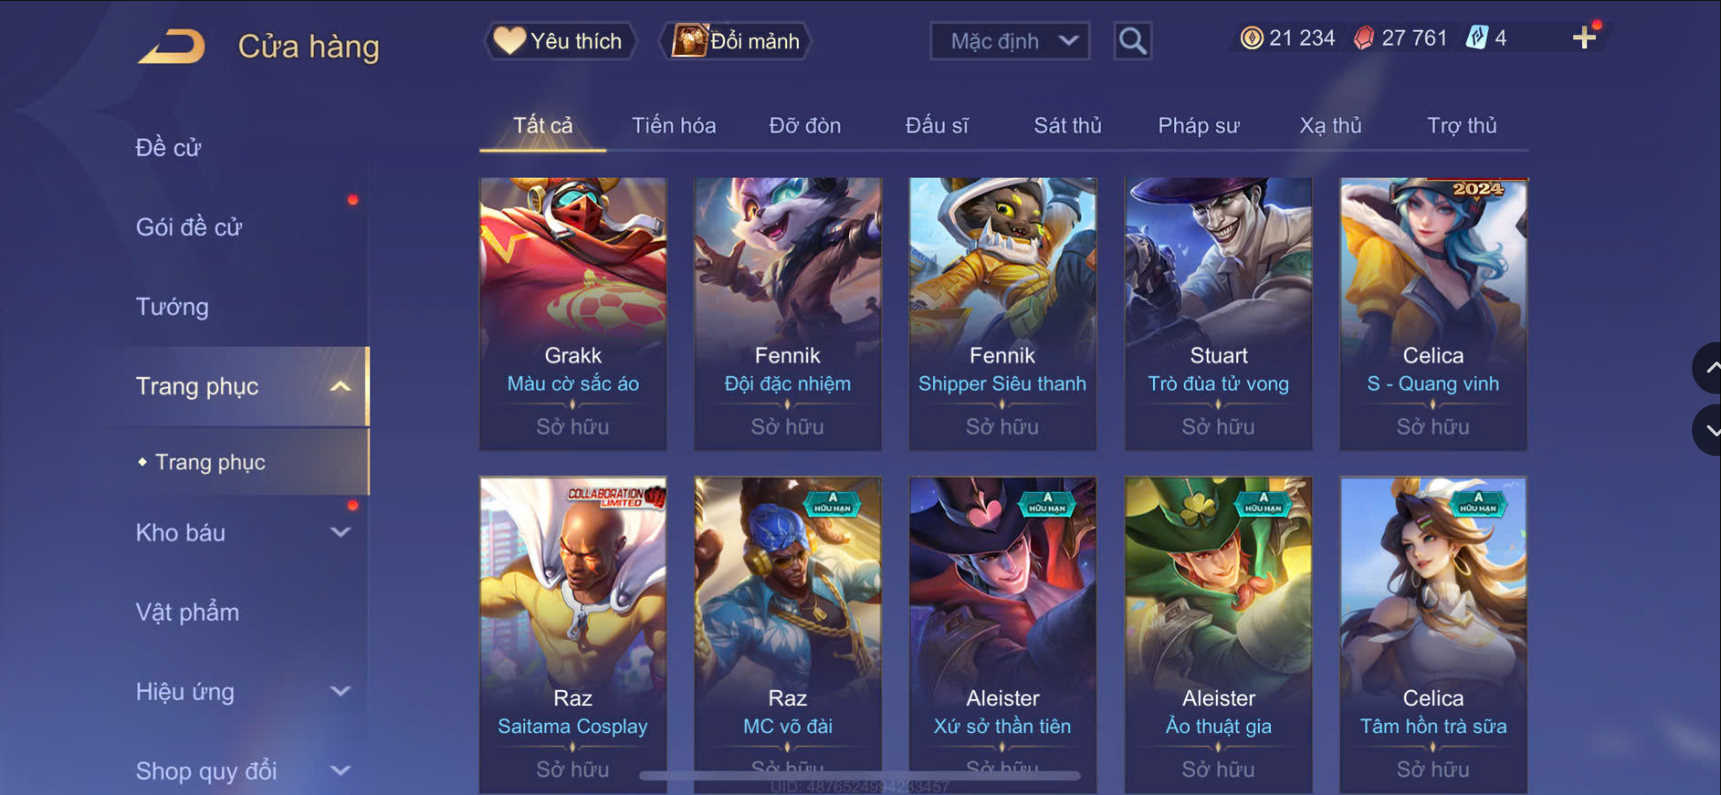Click the plus icon to add currency

pos(1584,38)
